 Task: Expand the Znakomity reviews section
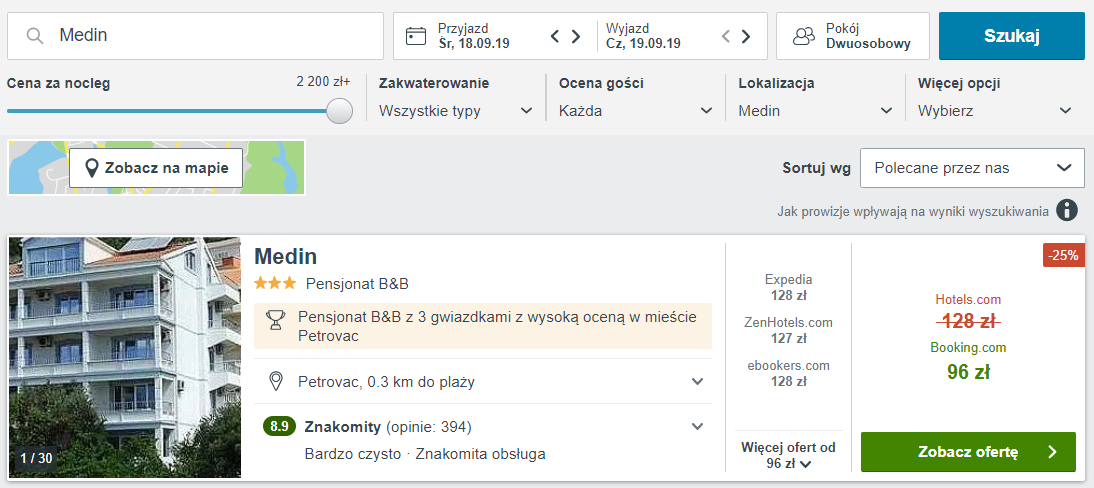697,426
